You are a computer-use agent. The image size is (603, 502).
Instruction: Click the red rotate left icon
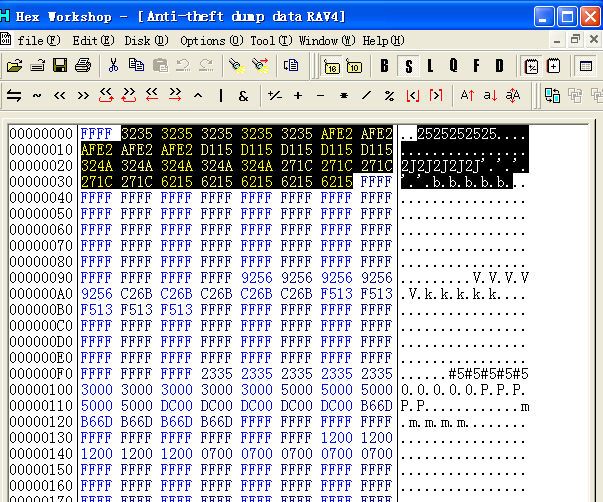(106, 95)
